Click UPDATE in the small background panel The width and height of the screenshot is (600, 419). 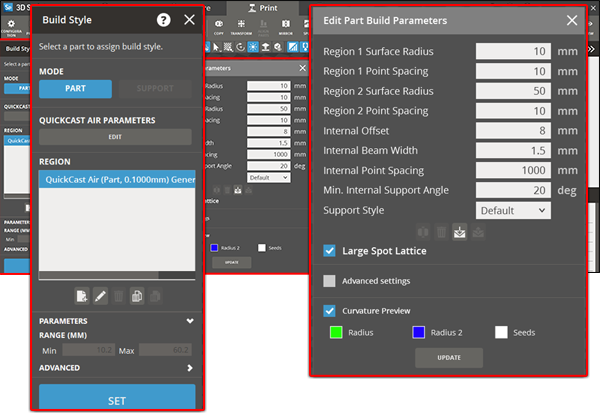[x=232, y=262]
